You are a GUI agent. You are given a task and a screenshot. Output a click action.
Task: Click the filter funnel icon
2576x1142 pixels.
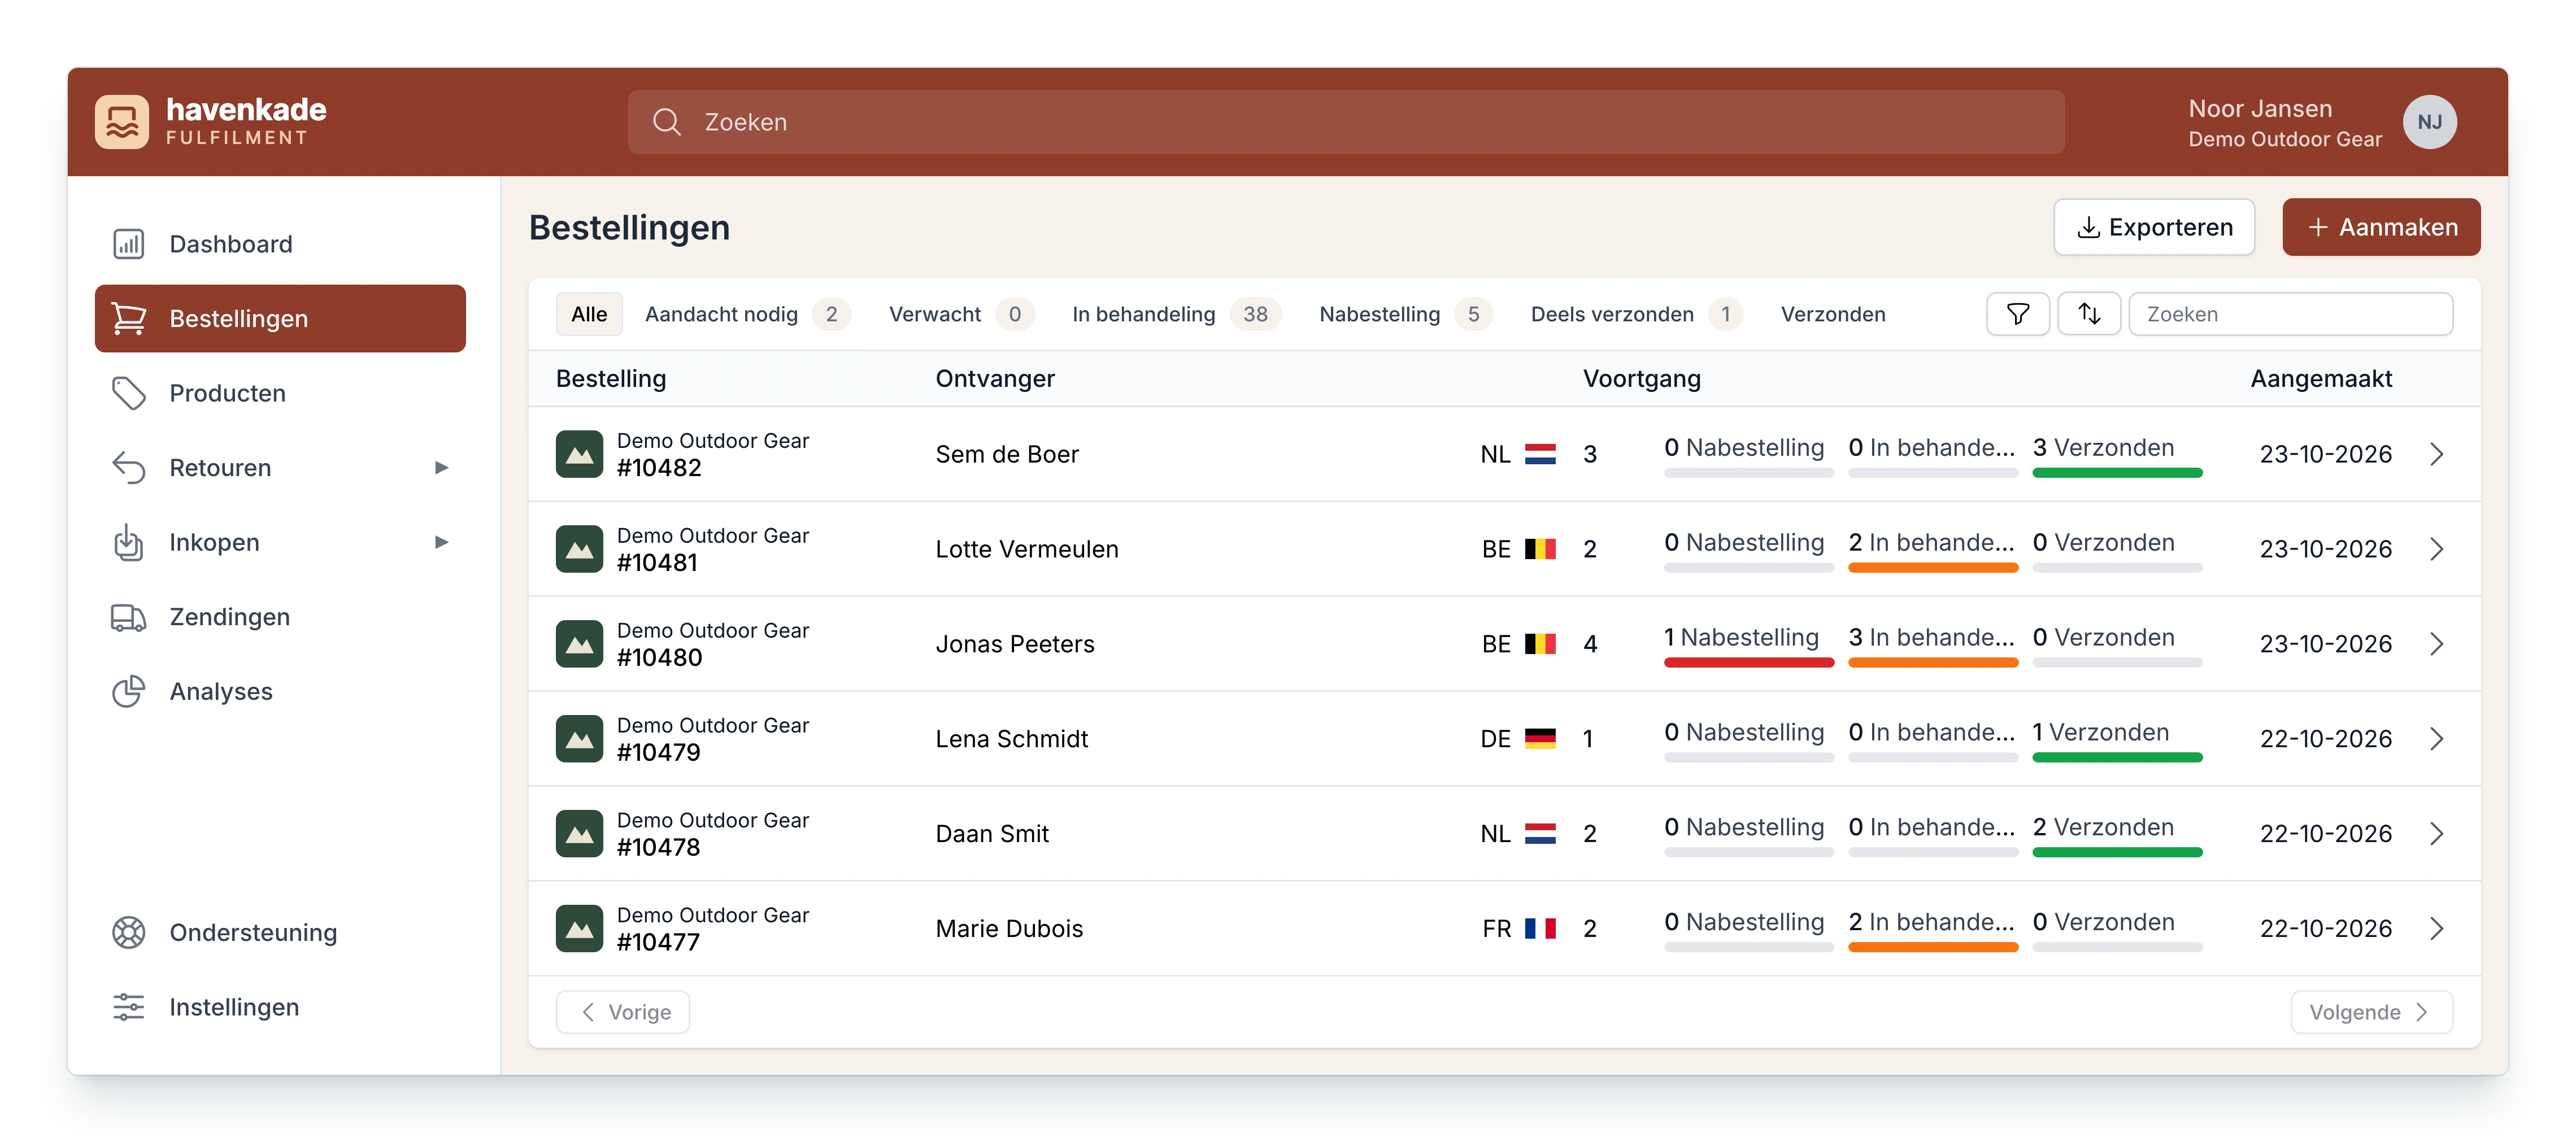[x=2018, y=314]
